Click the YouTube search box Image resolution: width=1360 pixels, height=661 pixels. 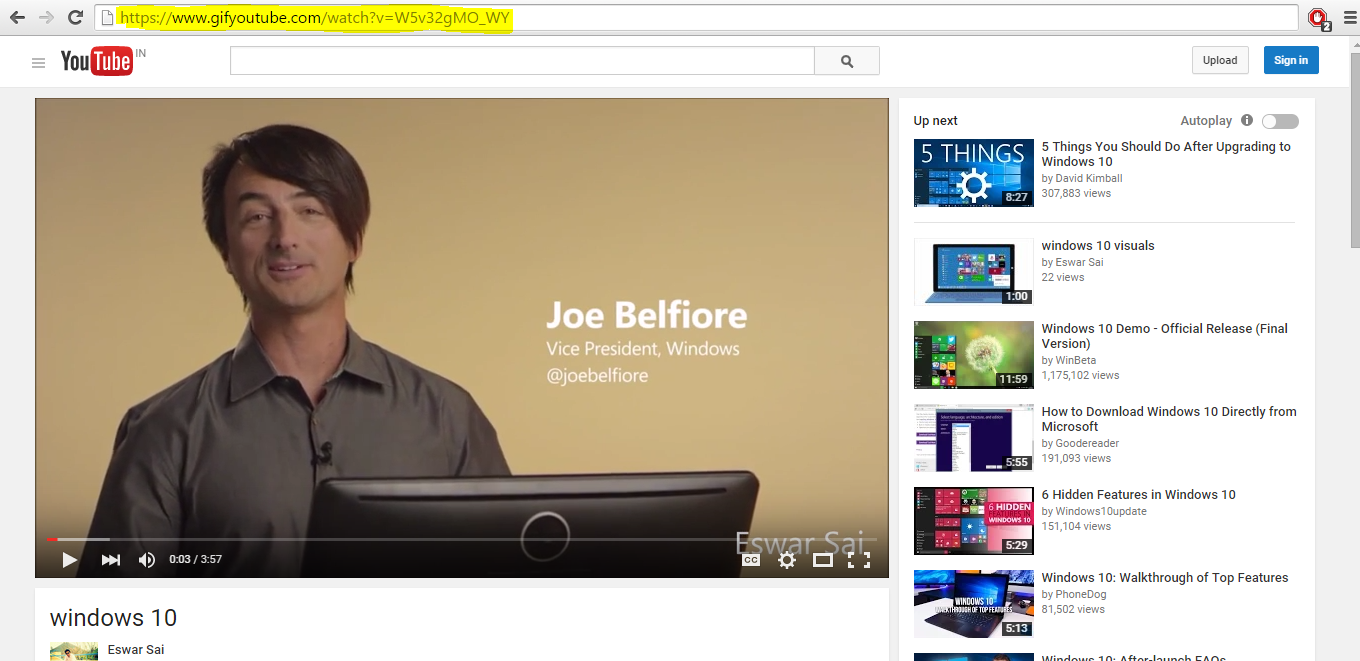tap(522, 61)
